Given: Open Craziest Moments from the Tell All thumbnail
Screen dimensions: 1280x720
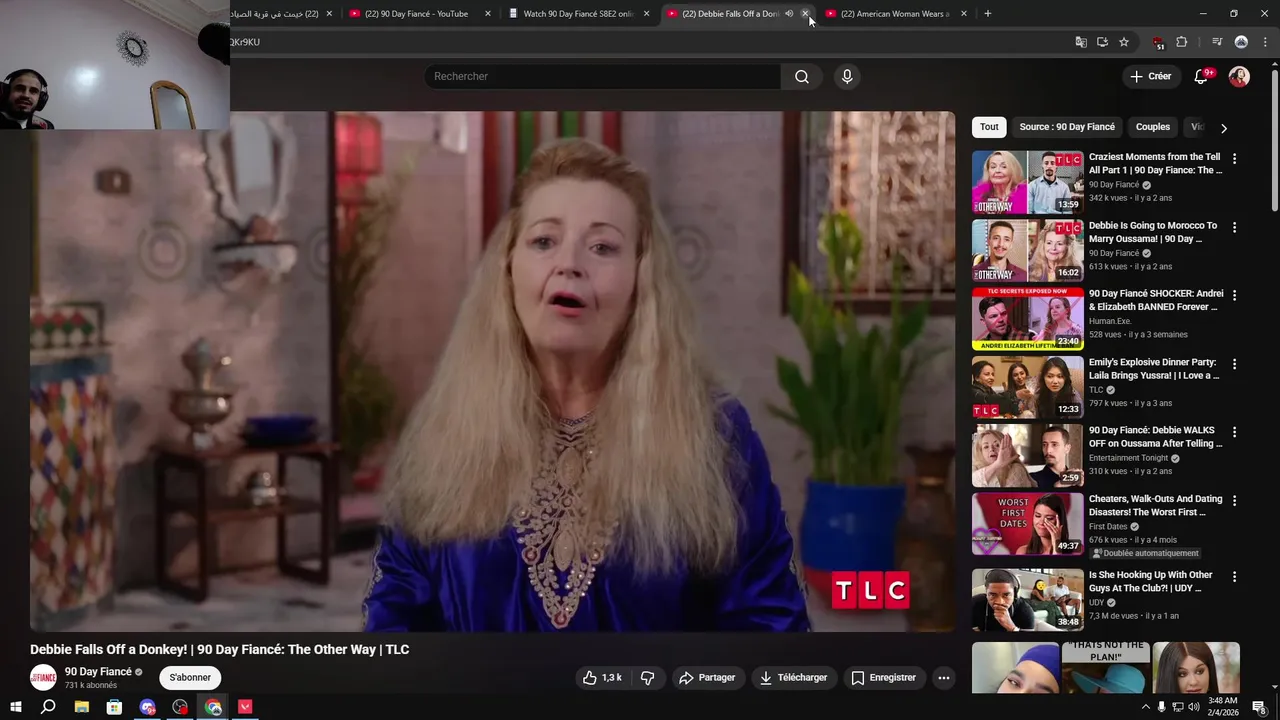Looking at the screenshot, I should [1027, 182].
